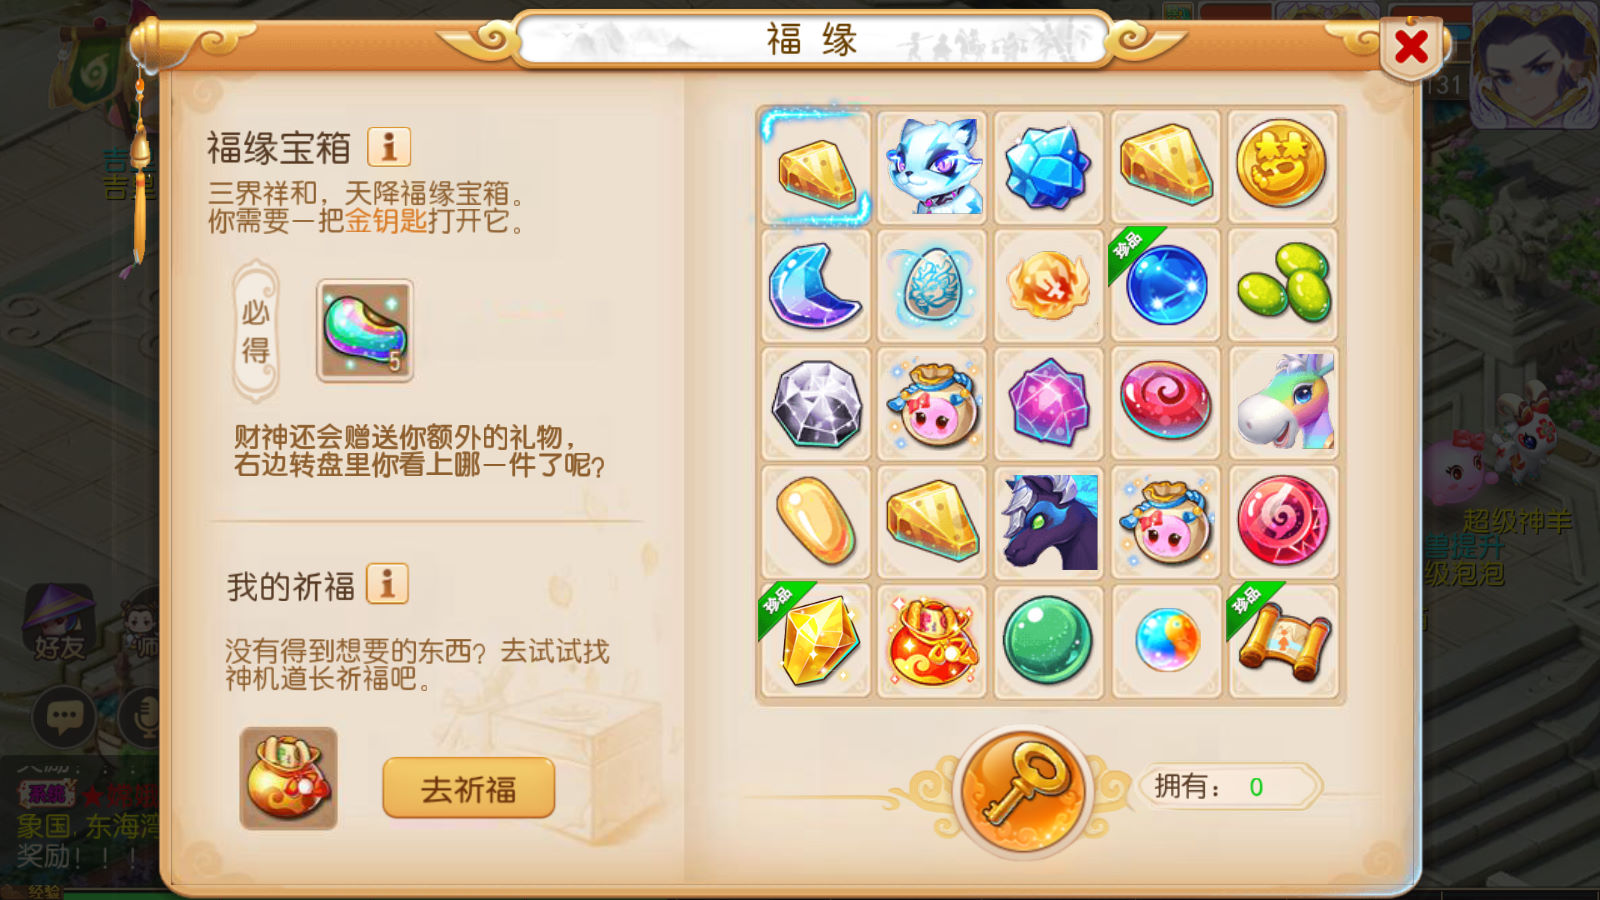
Task: Click the 去祈福 button
Action: (x=468, y=788)
